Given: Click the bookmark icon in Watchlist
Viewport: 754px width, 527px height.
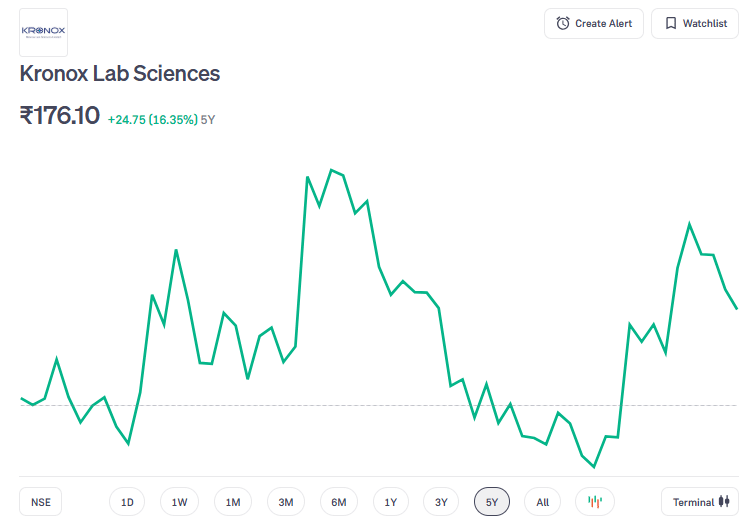Looking at the screenshot, I should 670,23.
